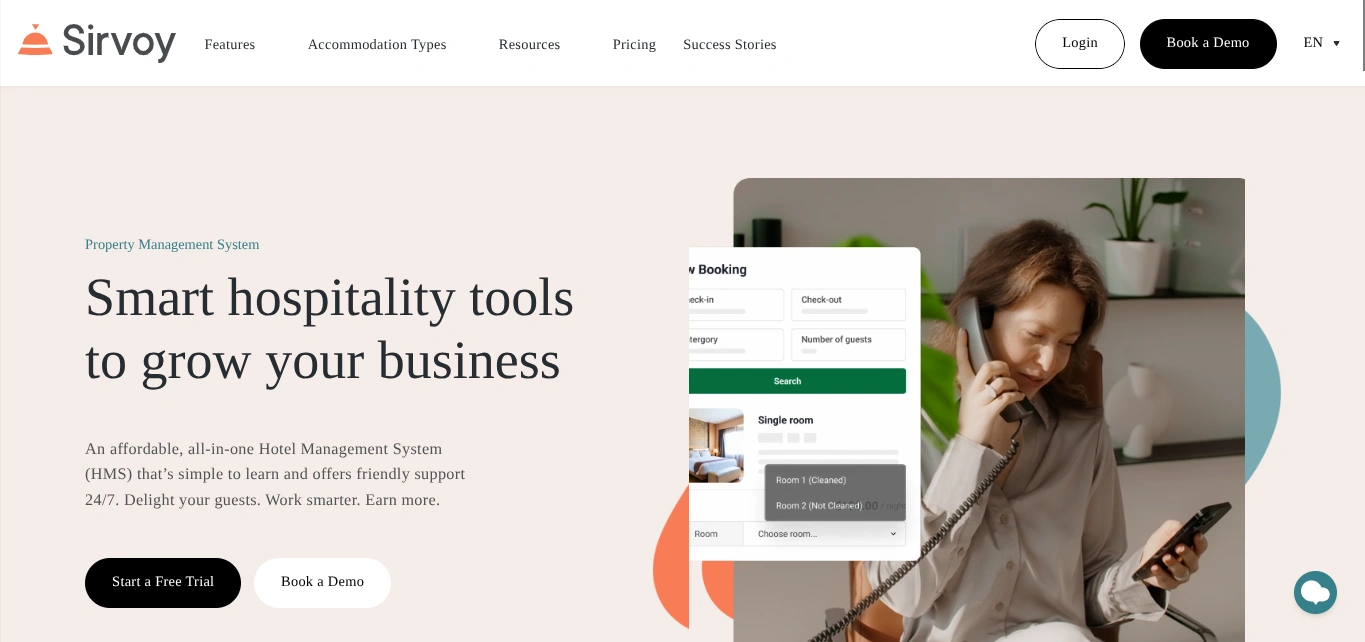
Task: Click the green Search button in mockup
Action: point(797,381)
